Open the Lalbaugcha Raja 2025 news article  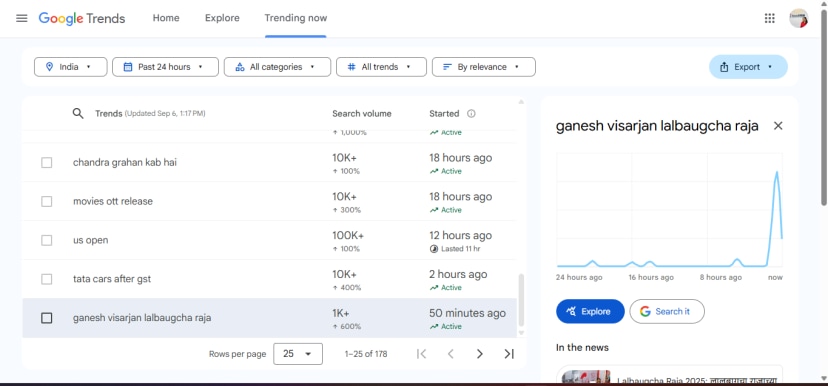coord(670,375)
